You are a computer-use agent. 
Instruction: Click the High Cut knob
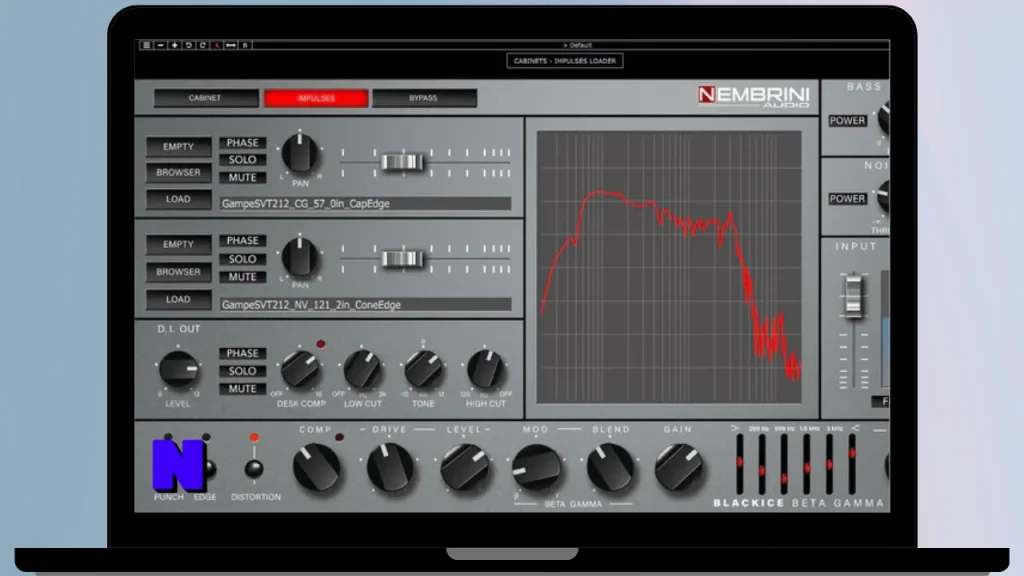point(485,370)
